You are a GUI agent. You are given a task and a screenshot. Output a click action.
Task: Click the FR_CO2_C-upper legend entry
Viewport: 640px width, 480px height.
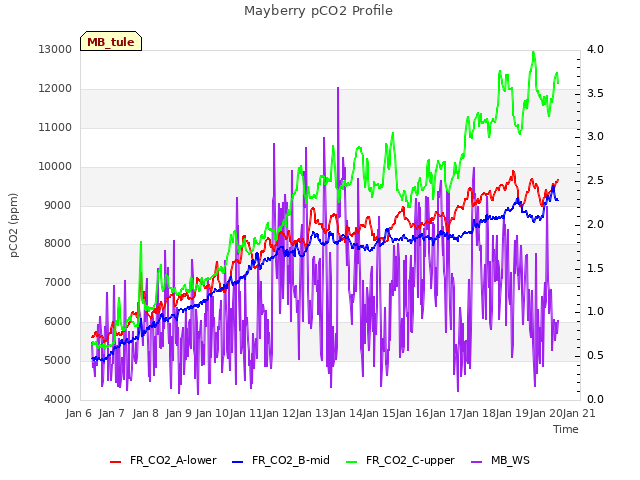pyautogui.click(x=400, y=460)
